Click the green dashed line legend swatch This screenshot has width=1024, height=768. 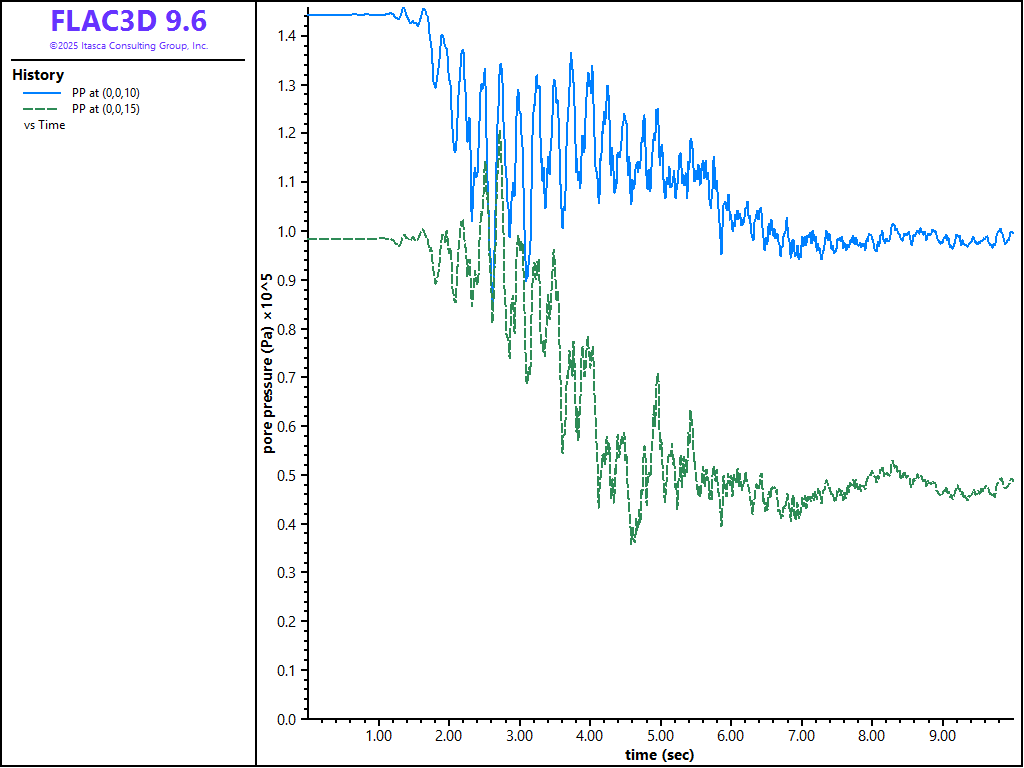pyautogui.click(x=42, y=108)
